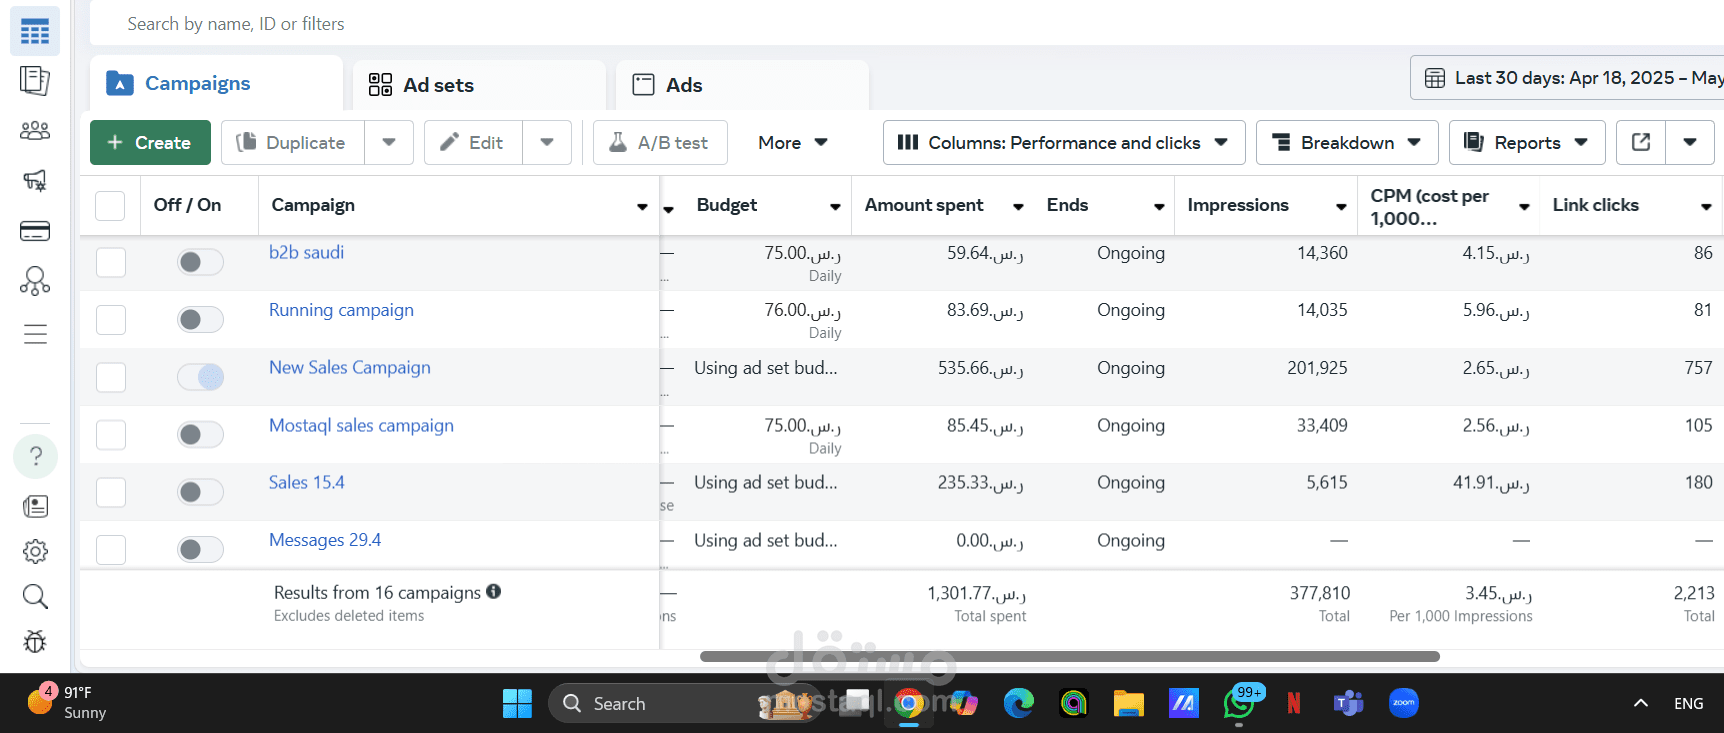1724x733 pixels.
Task: Open the campaigns table view icon in sidebar
Action: pos(35,32)
